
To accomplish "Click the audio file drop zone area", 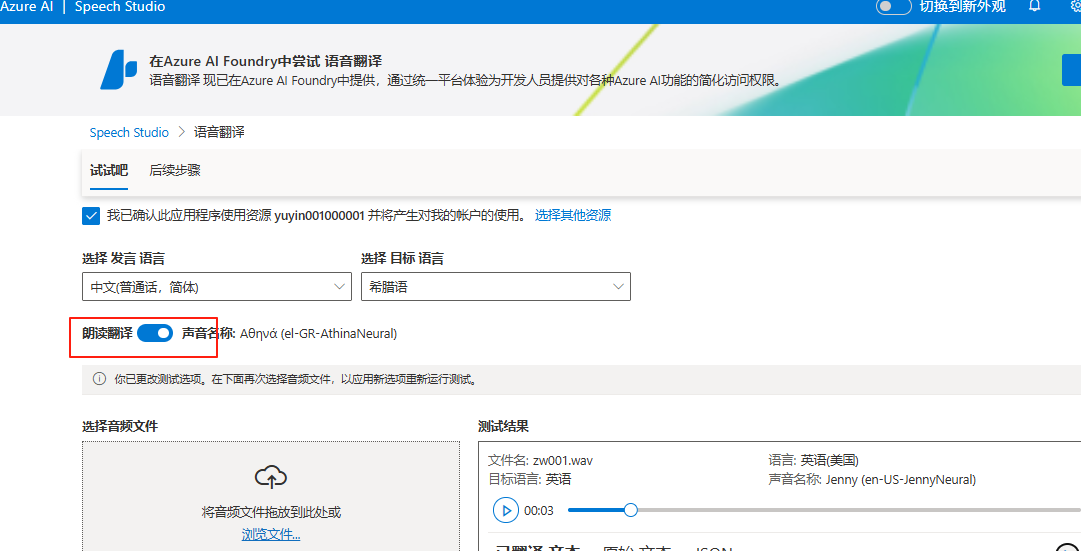I will pos(271,497).
